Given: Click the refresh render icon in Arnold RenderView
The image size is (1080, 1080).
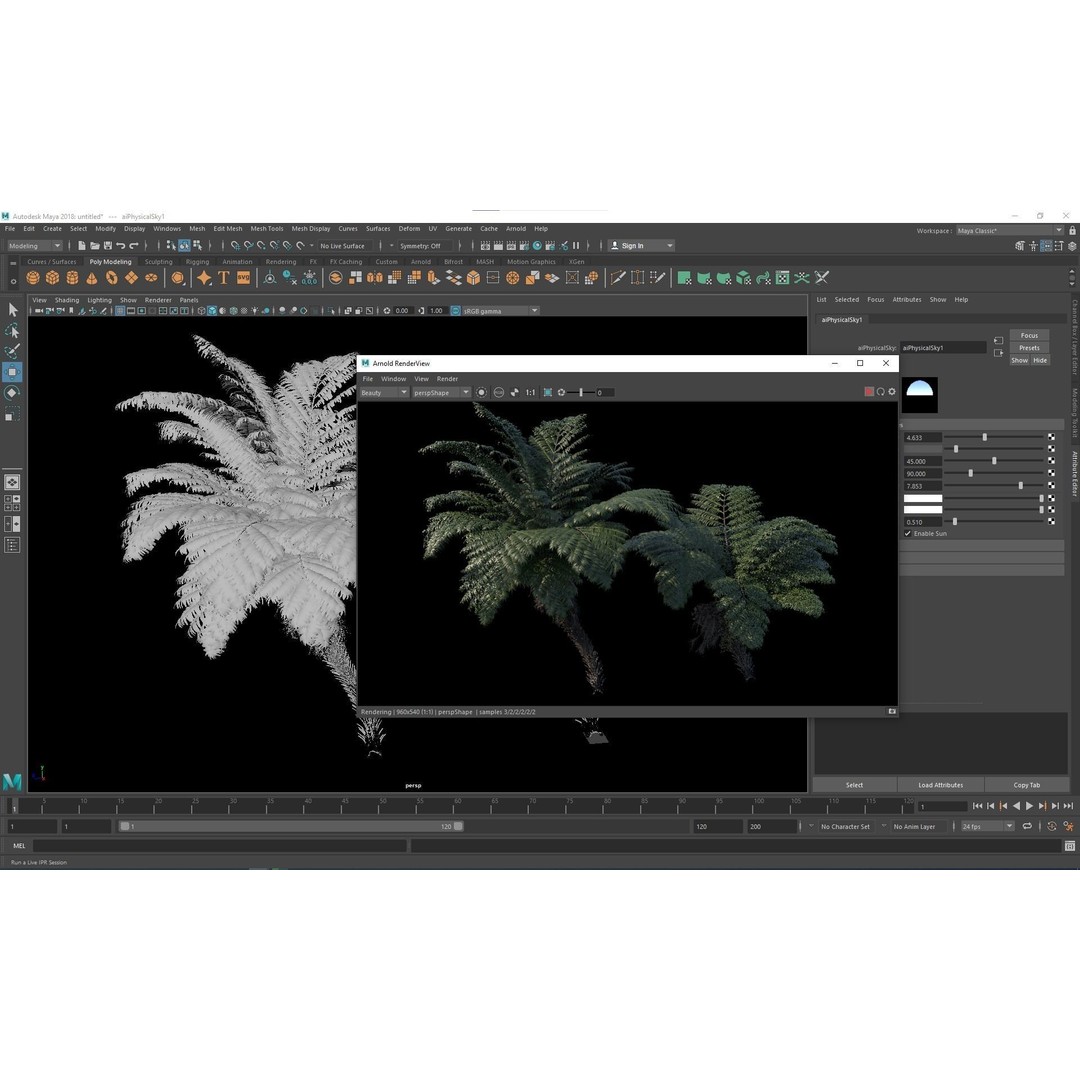Looking at the screenshot, I should (x=880, y=391).
